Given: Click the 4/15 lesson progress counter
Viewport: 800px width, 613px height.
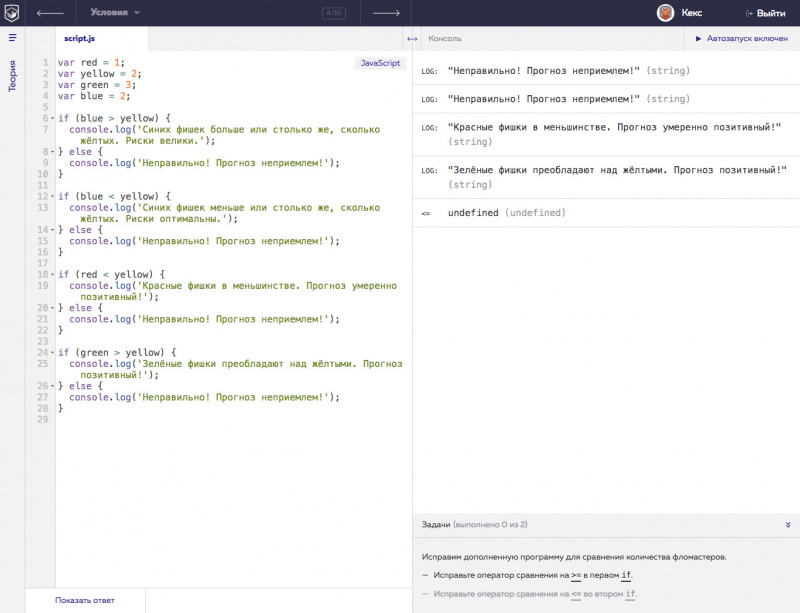Looking at the screenshot, I should point(333,13).
